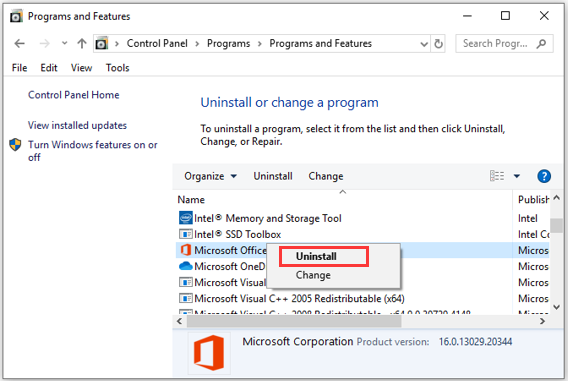Maximize the Programs and Features window

[505, 16]
